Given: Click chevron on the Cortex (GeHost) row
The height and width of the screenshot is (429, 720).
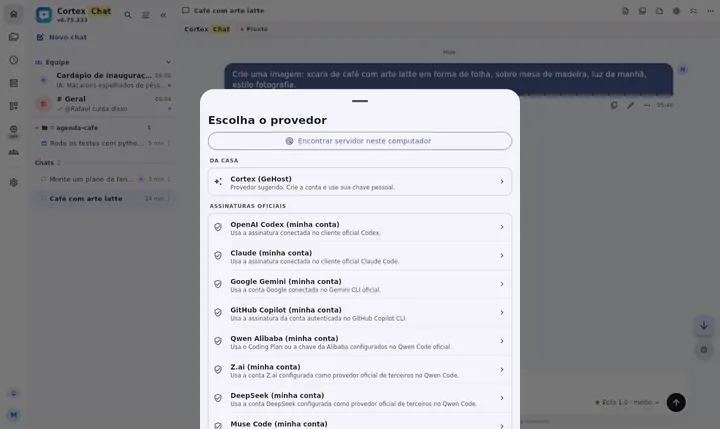Looking at the screenshot, I should point(502,182).
